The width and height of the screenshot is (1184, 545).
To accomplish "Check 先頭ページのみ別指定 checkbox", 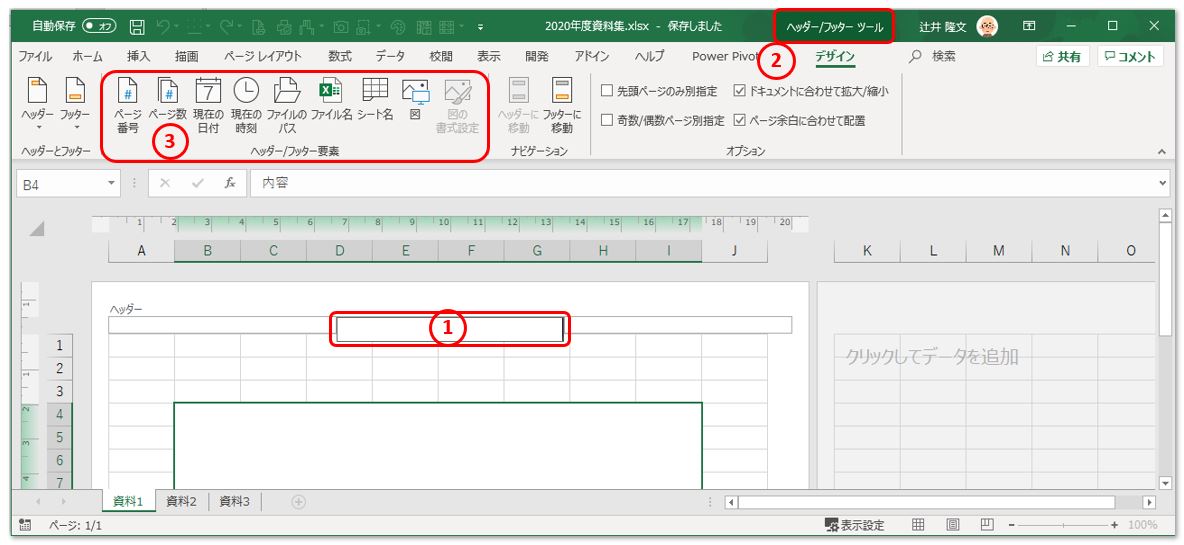I will (606, 91).
